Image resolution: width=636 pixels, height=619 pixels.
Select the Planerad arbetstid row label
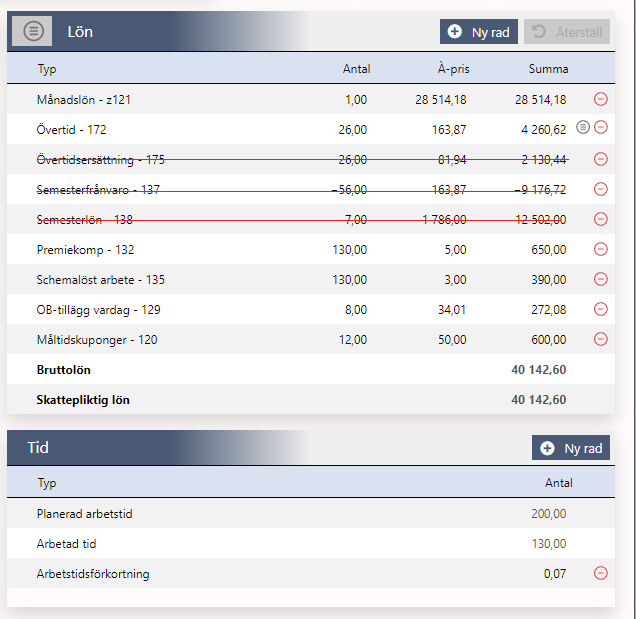click(x=84, y=514)
